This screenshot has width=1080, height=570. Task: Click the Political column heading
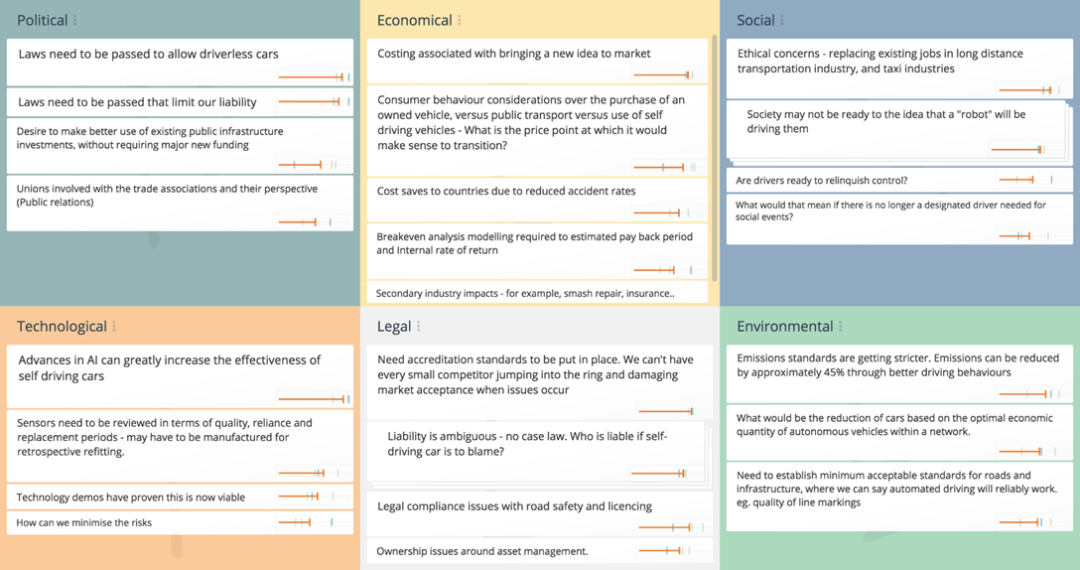pyautogui.click(x=42, y=21)
